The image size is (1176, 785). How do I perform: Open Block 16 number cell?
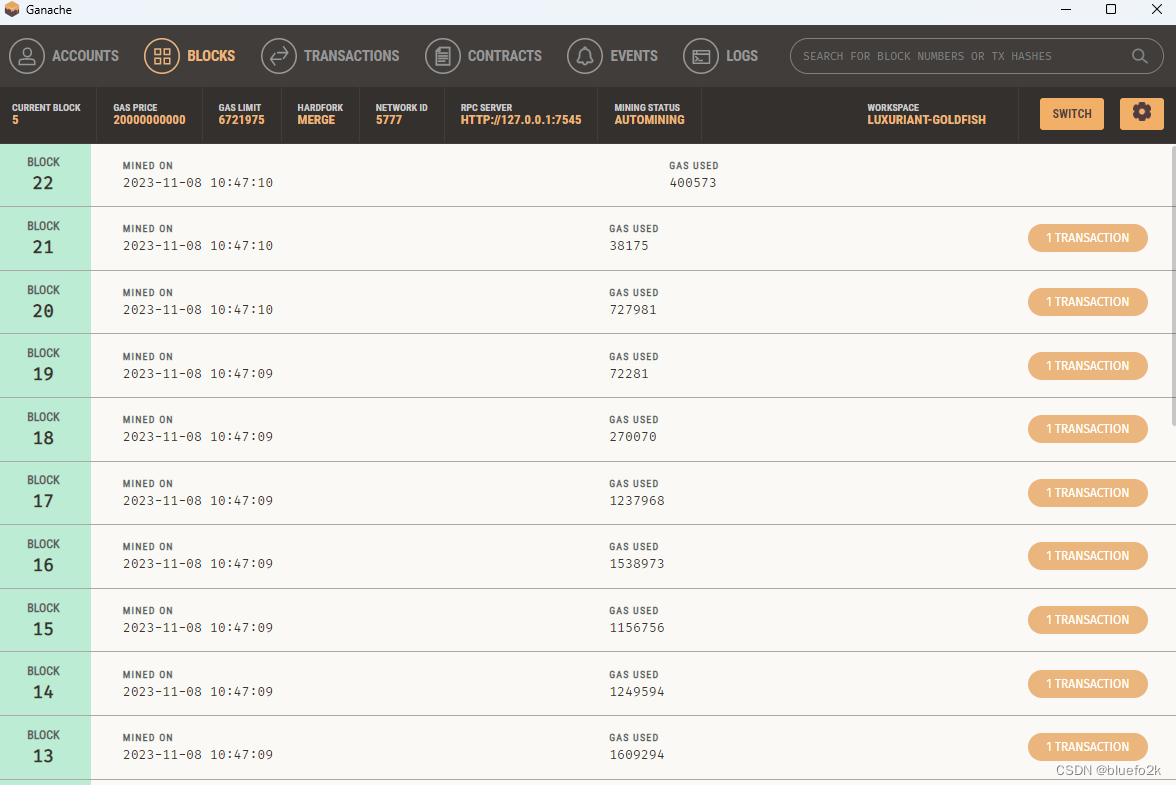[45, 556]
